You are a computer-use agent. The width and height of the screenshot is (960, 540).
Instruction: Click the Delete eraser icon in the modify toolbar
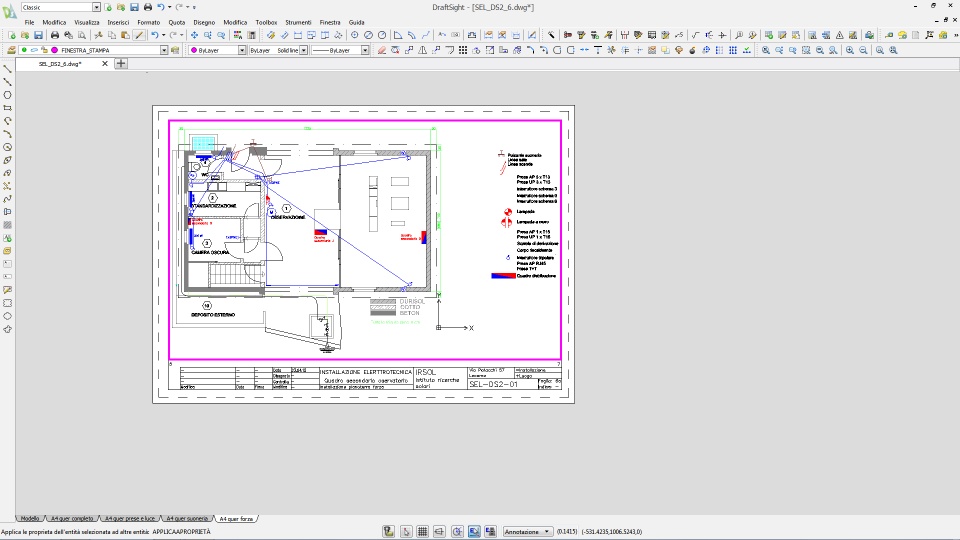[381, 50]
